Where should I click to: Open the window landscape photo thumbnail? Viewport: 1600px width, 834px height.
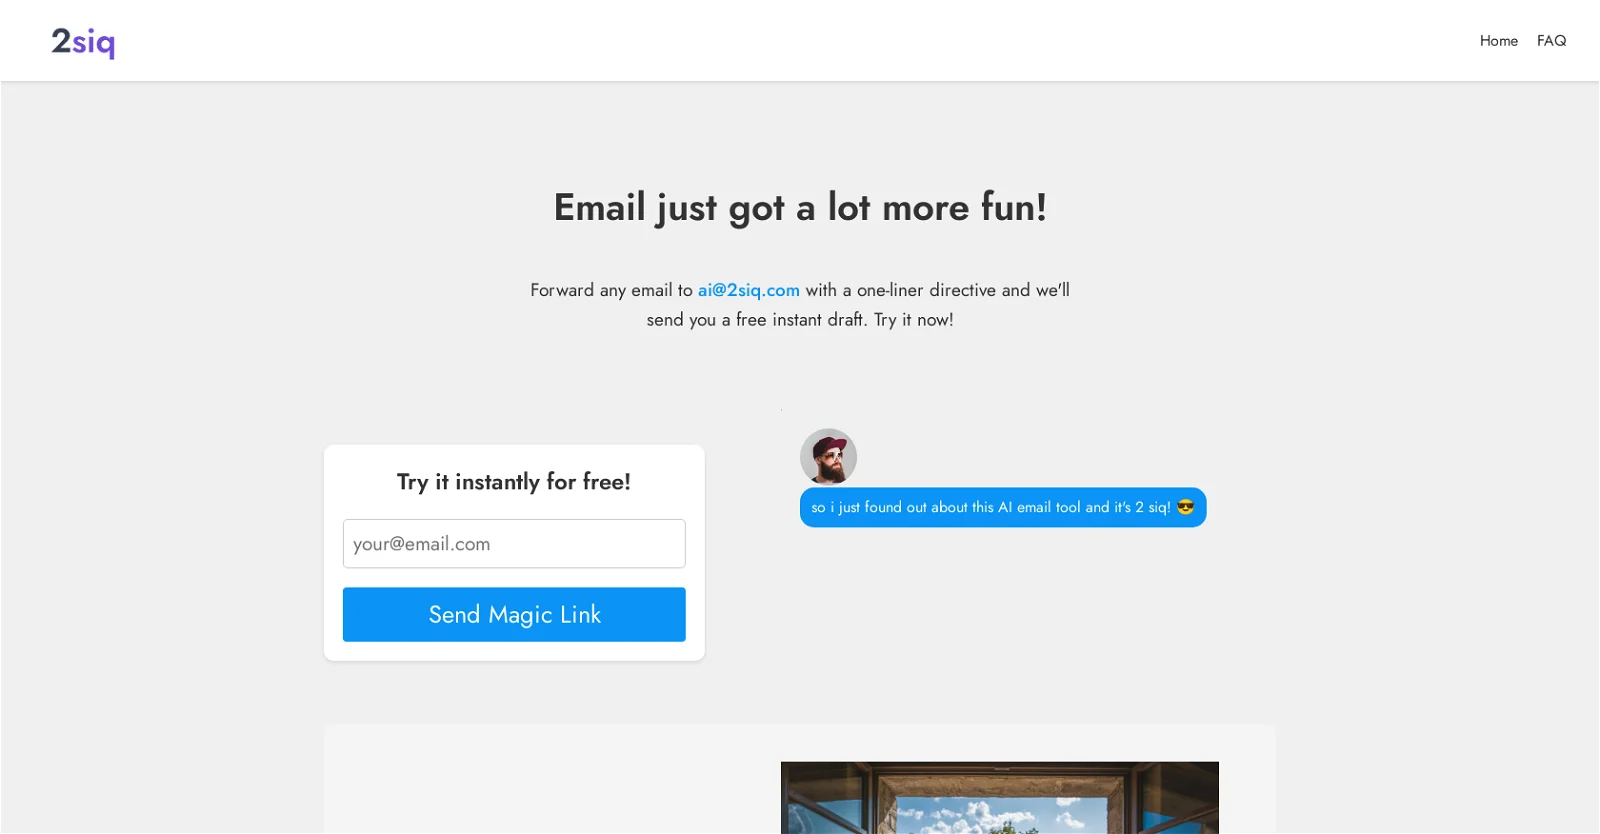point(1000,797)
